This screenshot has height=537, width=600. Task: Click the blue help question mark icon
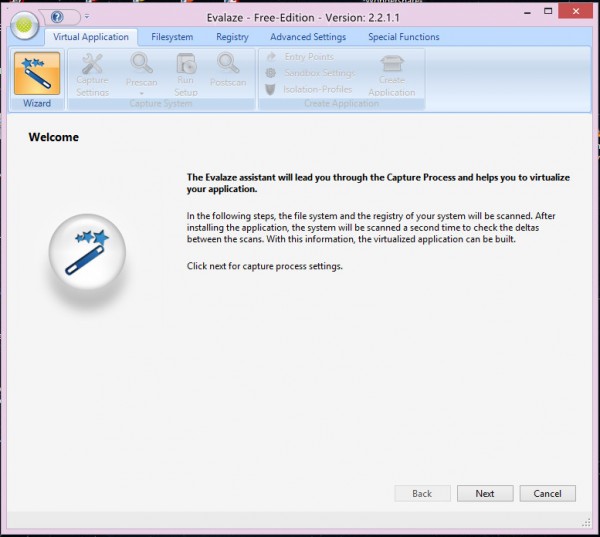[x=57, y=17]
